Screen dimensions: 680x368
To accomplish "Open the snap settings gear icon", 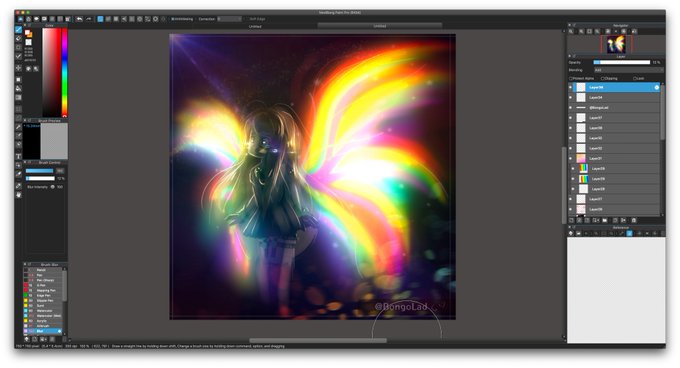I will [155, 19].
